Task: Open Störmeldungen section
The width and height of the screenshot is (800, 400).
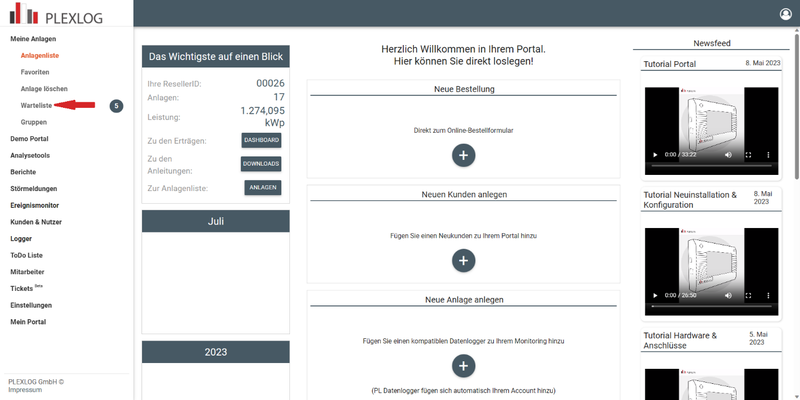Action: [x=34, y=189]
